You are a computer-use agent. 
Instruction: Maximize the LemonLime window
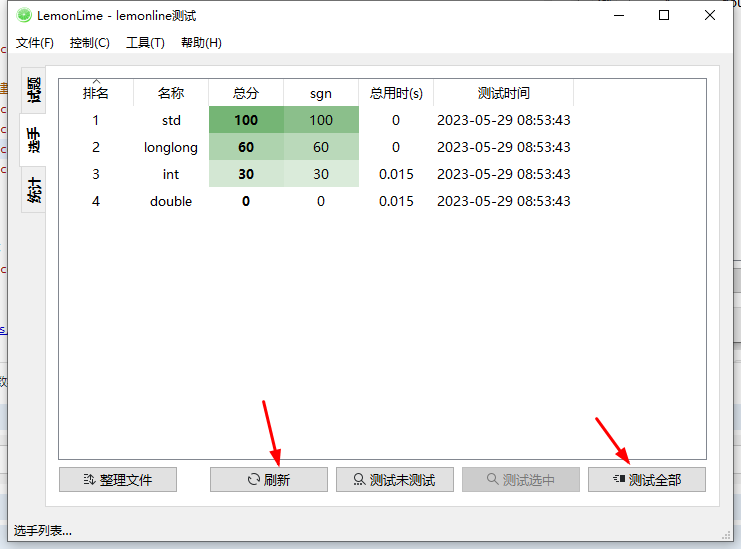pyautogui.click(x=664, y=15)
